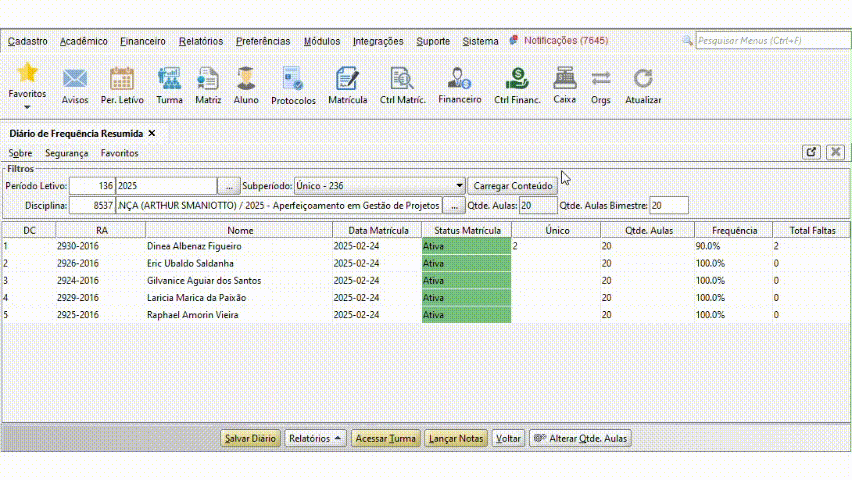The height and width of the screenshot is (480, 852).
Task: Click the Alterar Qtde. Aulas button
Action: click(x=580, y=438)
